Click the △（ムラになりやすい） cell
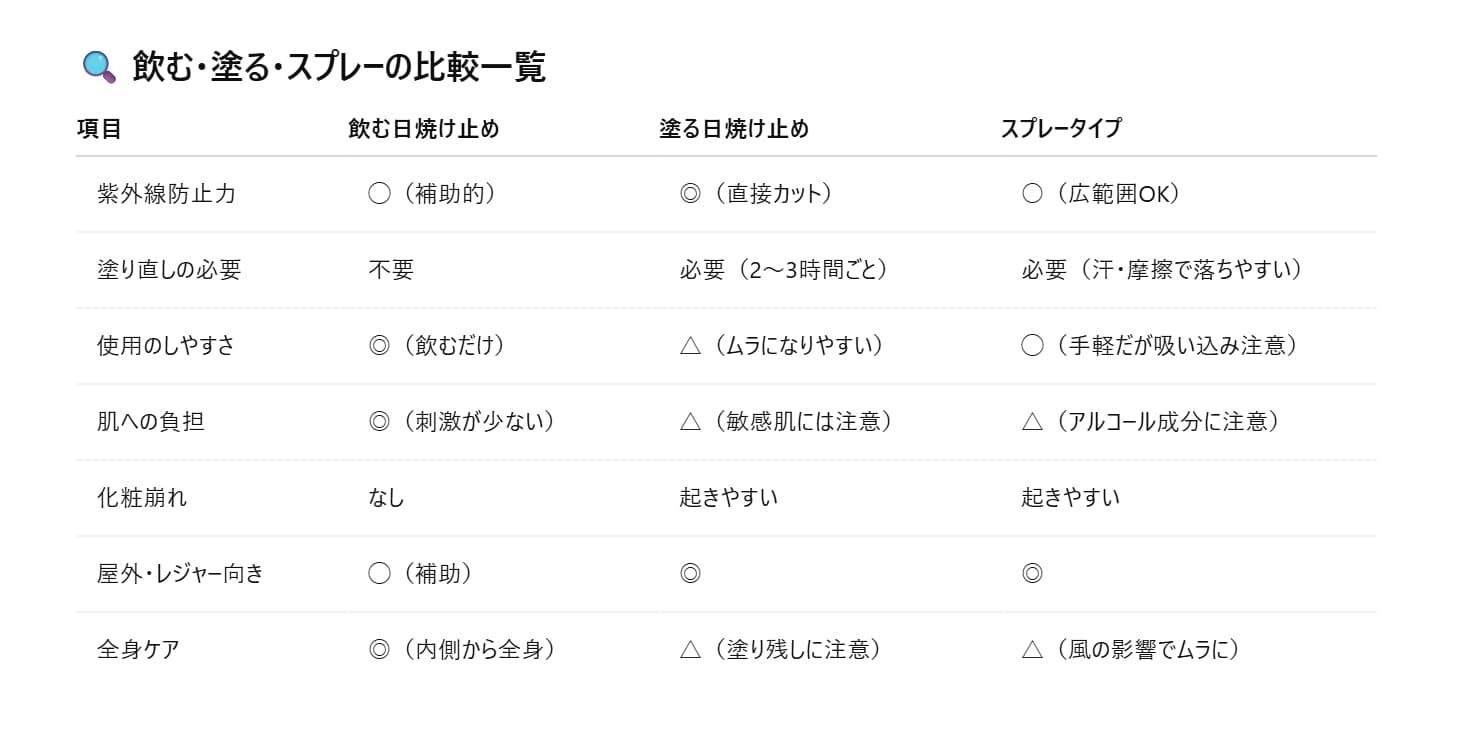Screen dimensions: 1470x731 point(782,346)
